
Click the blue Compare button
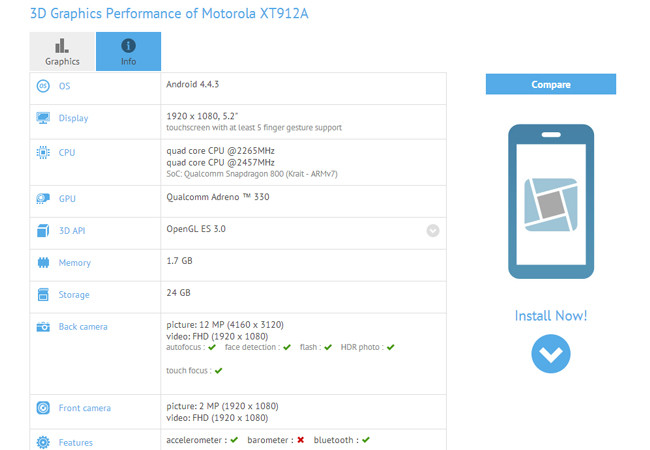tap(551, 84)
